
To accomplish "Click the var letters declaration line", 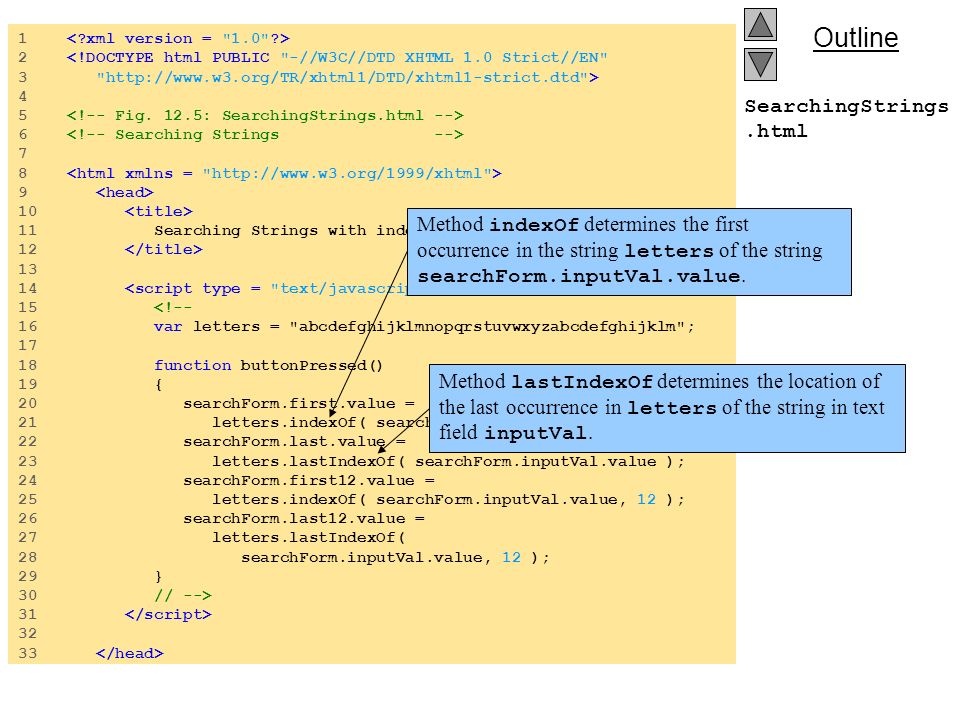I will point(424,326).
